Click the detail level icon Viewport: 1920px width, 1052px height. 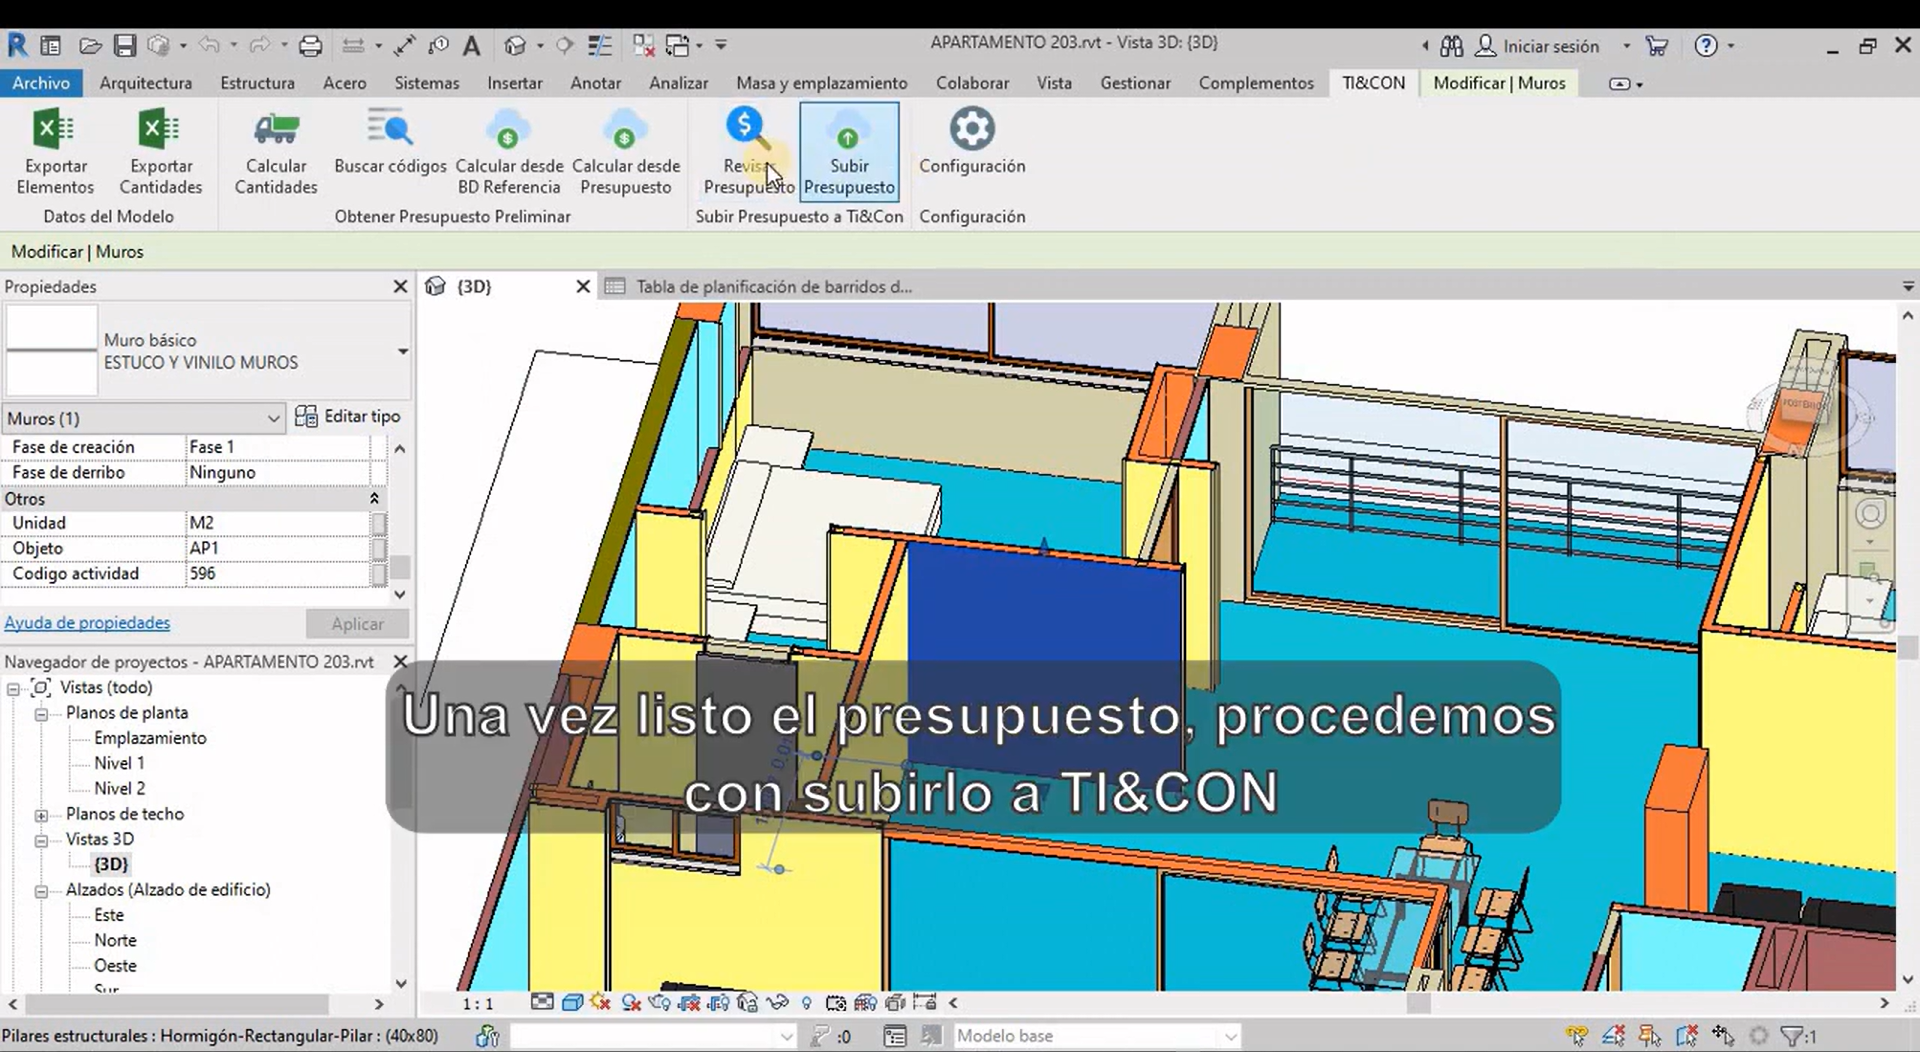pyautogui.click(x=542, y=1002)
